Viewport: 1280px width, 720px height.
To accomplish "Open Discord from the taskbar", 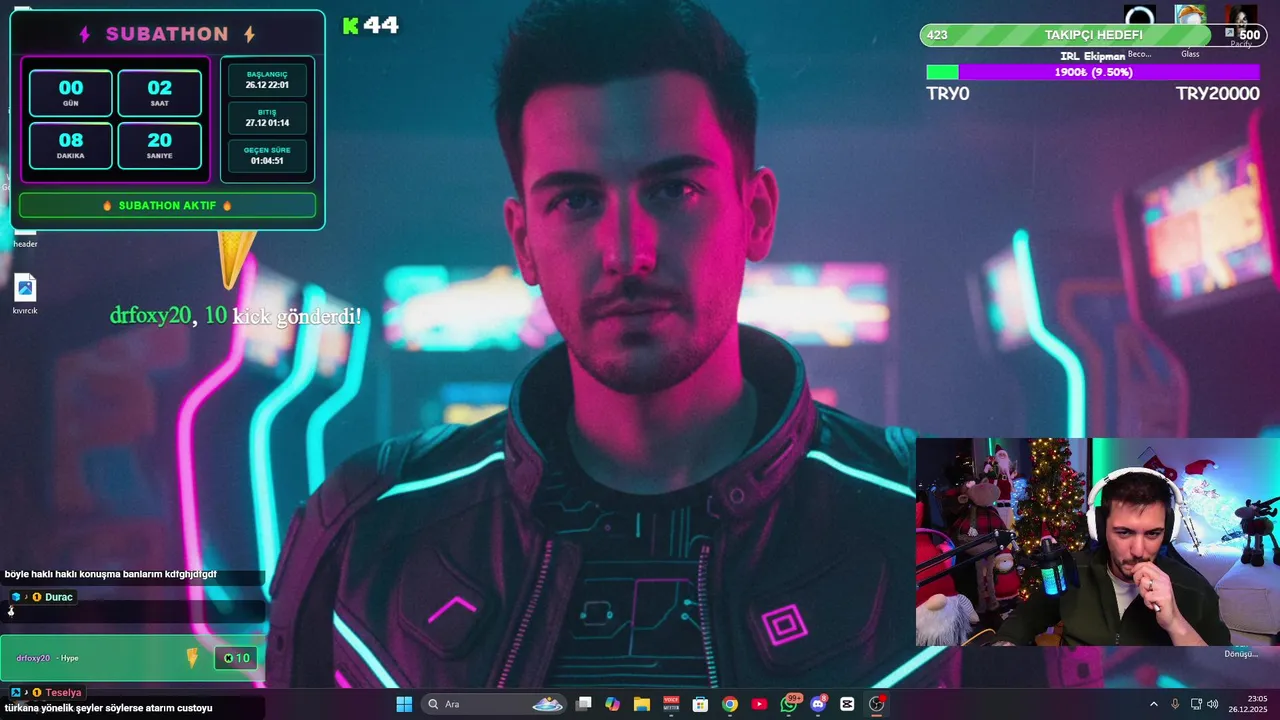I will click(x=818, y=704).
